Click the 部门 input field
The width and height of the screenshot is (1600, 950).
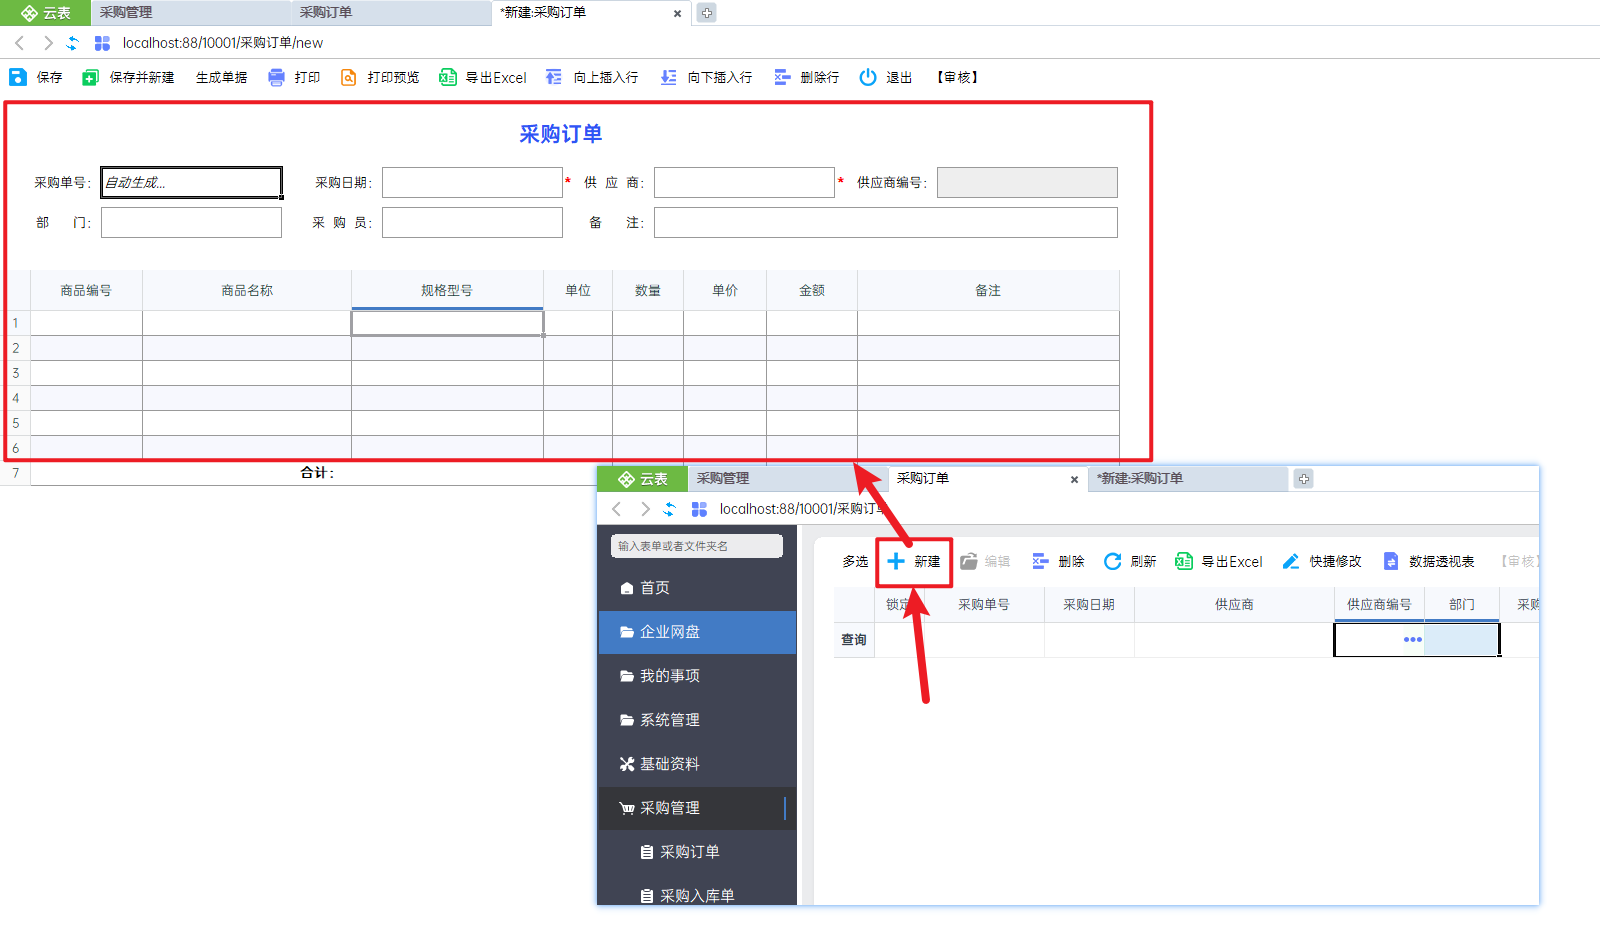coord(191,222)
